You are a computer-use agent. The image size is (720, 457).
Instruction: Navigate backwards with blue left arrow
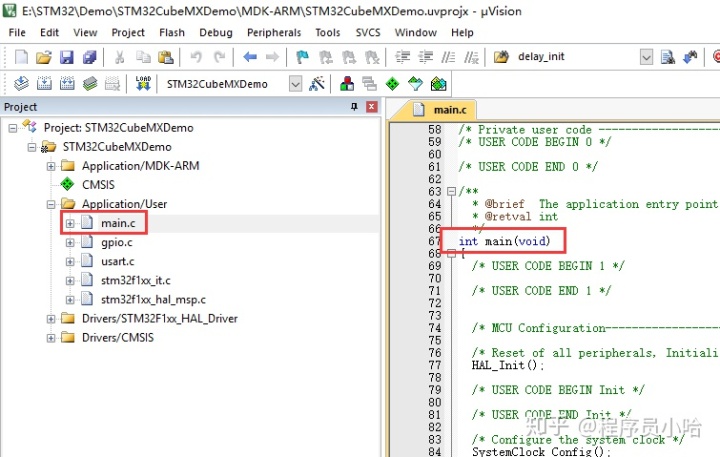[250, 57]
